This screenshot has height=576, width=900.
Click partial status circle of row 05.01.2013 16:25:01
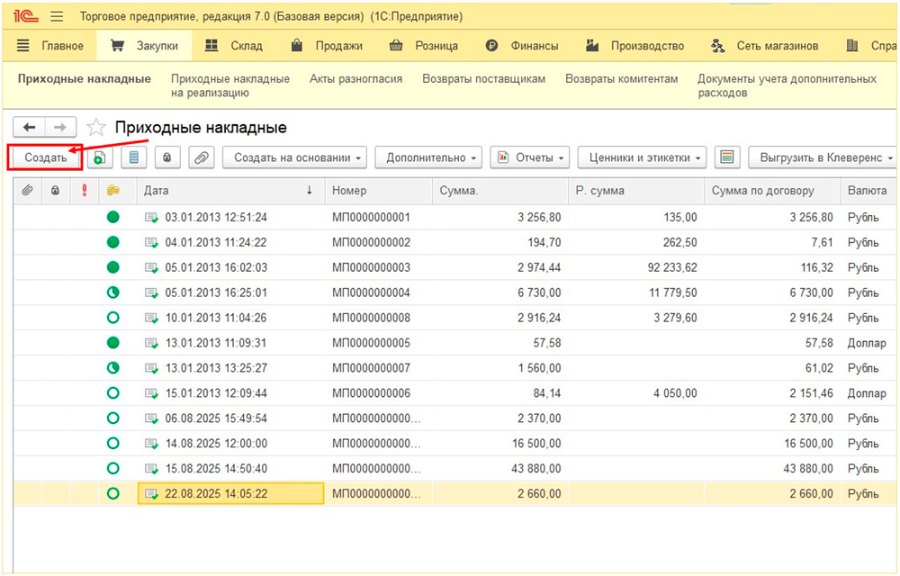[113, 293]
